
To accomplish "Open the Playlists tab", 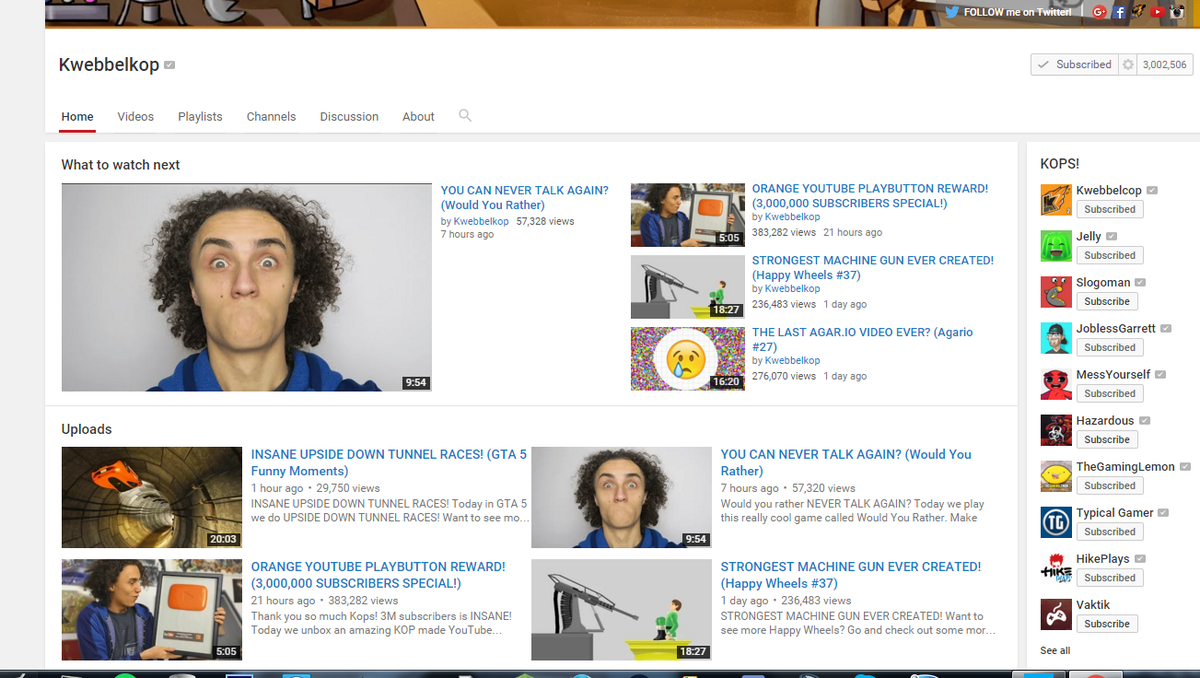I will click(x=200, y=116).
